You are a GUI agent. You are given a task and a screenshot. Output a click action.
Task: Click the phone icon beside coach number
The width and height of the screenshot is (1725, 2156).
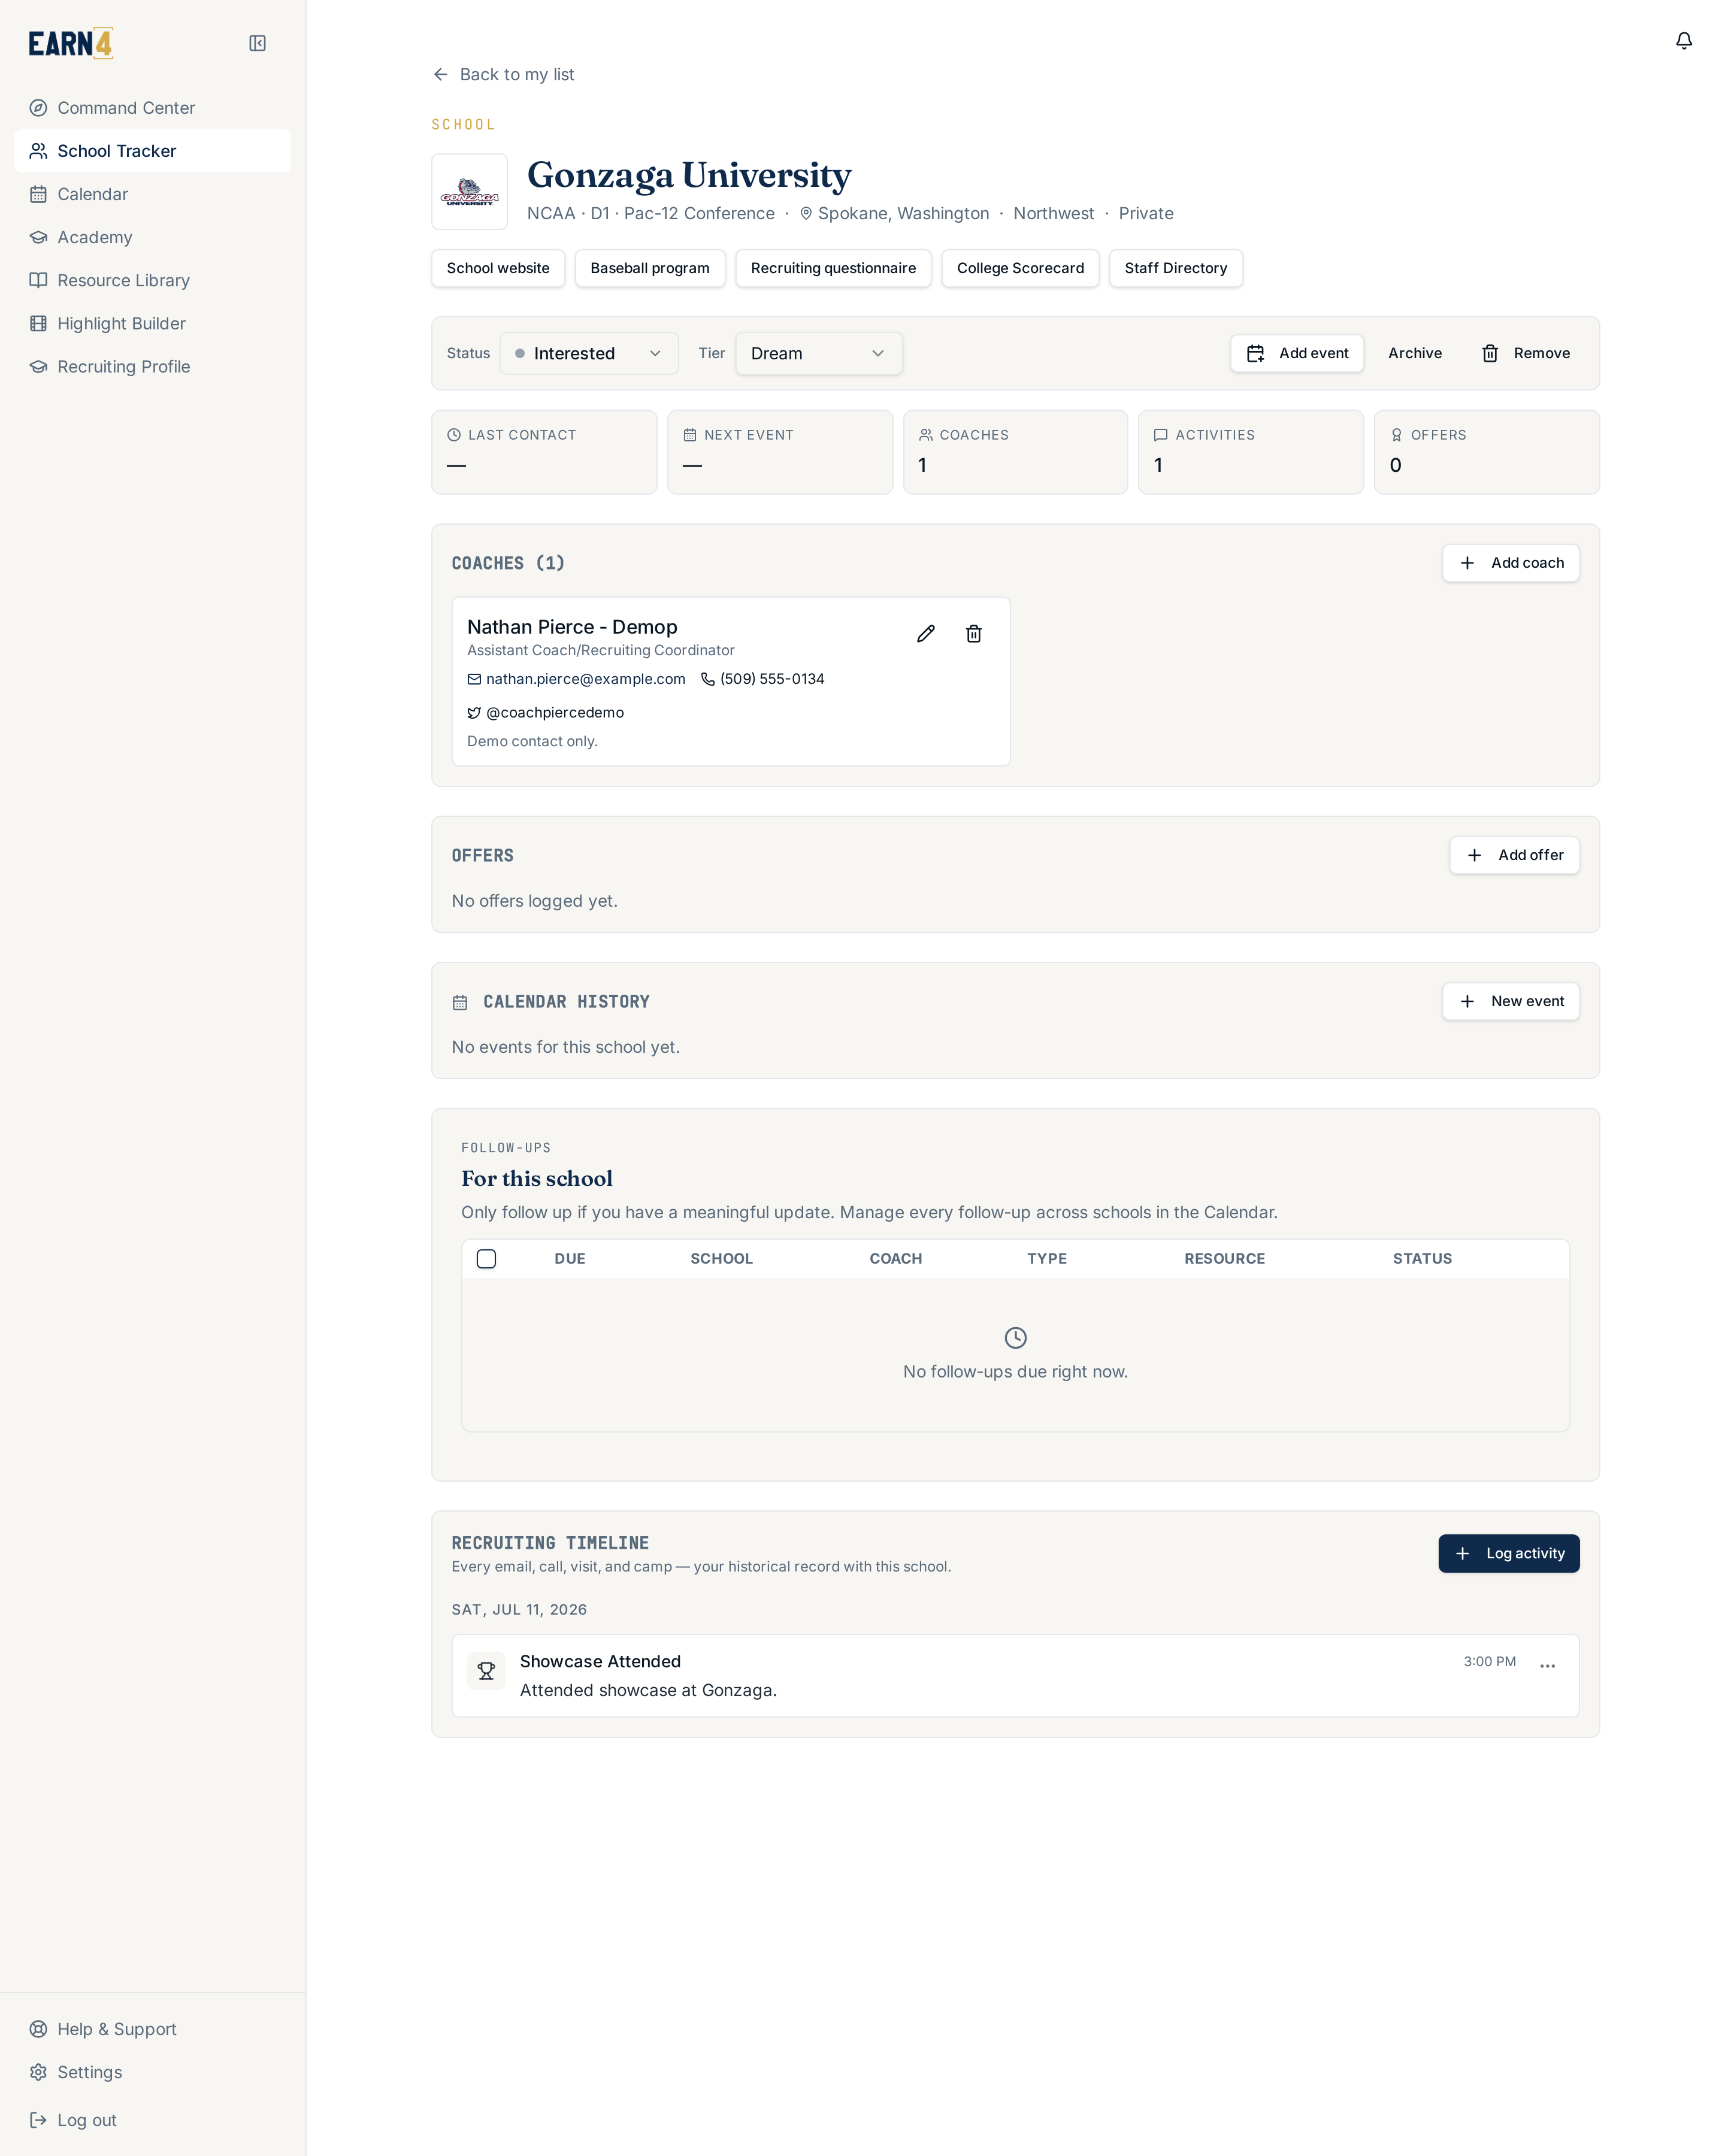point(708,679)
